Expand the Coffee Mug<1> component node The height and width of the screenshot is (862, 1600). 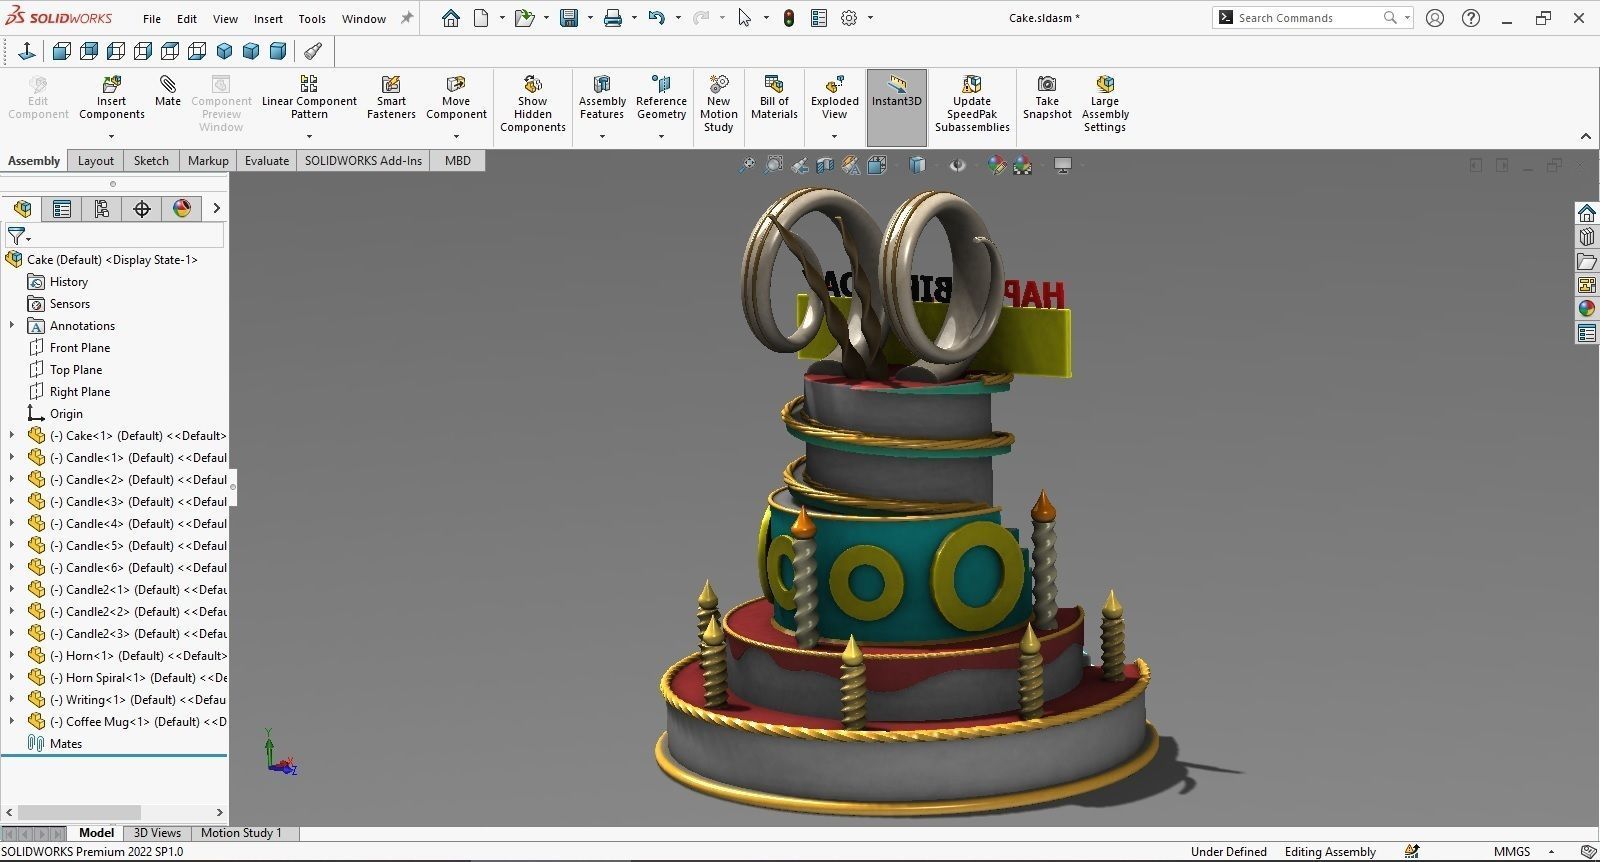[12, 722]
